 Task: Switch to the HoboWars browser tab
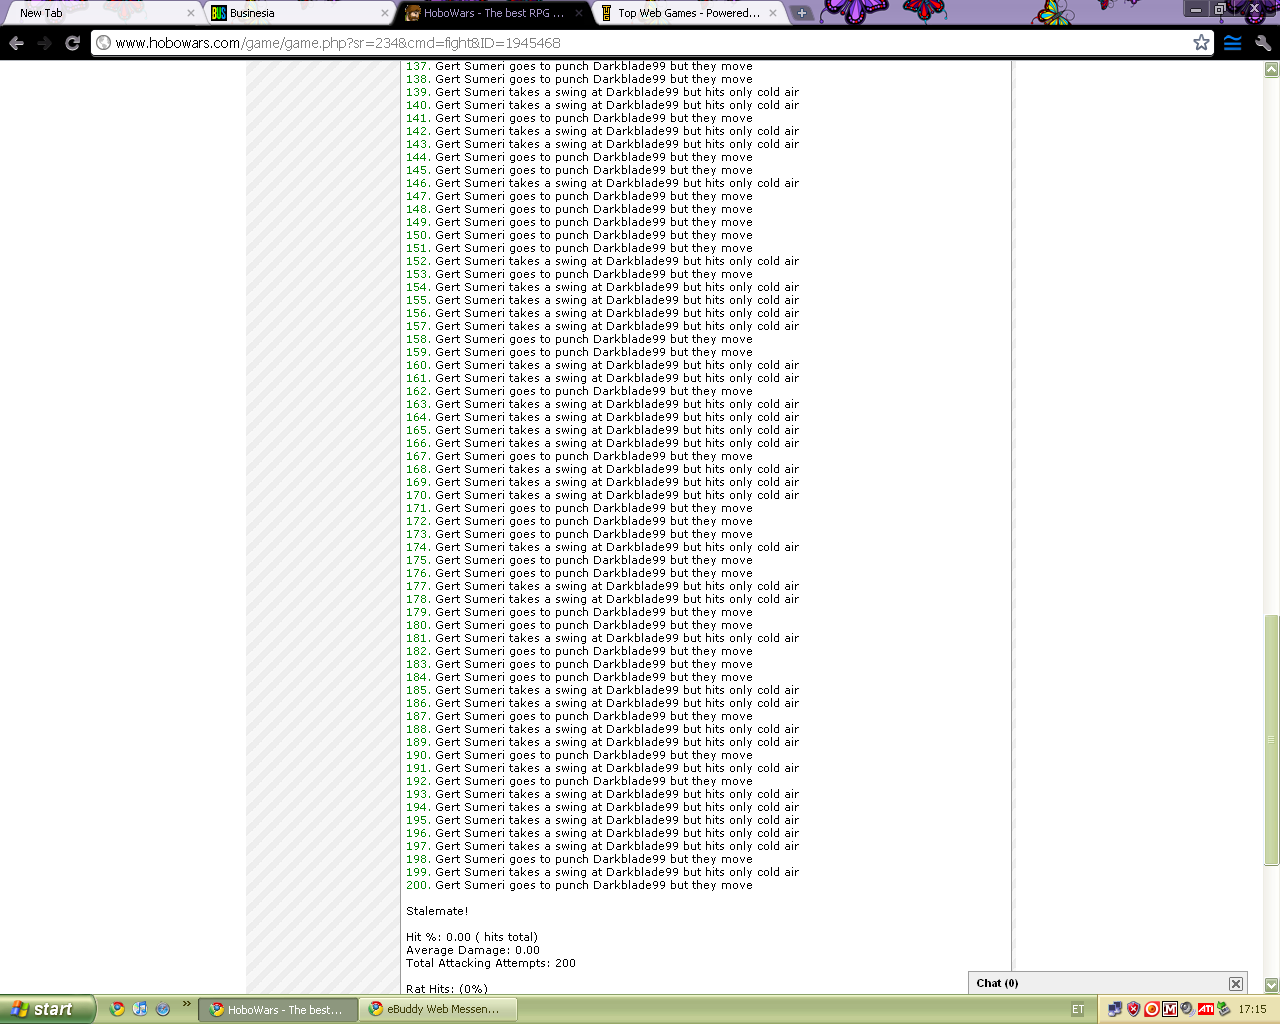pyautogui.click(x=494, y=13)
